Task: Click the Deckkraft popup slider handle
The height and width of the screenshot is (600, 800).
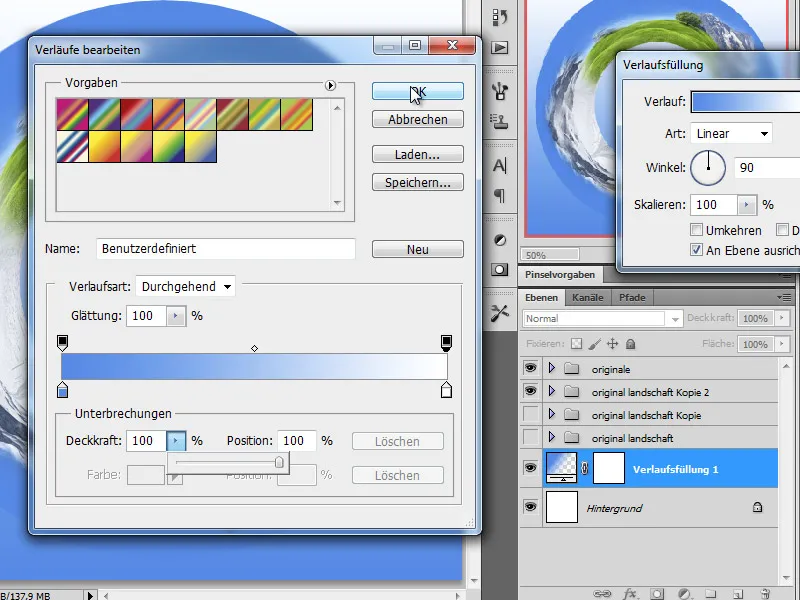Action: pyautogui.click(x=279, y=462)
